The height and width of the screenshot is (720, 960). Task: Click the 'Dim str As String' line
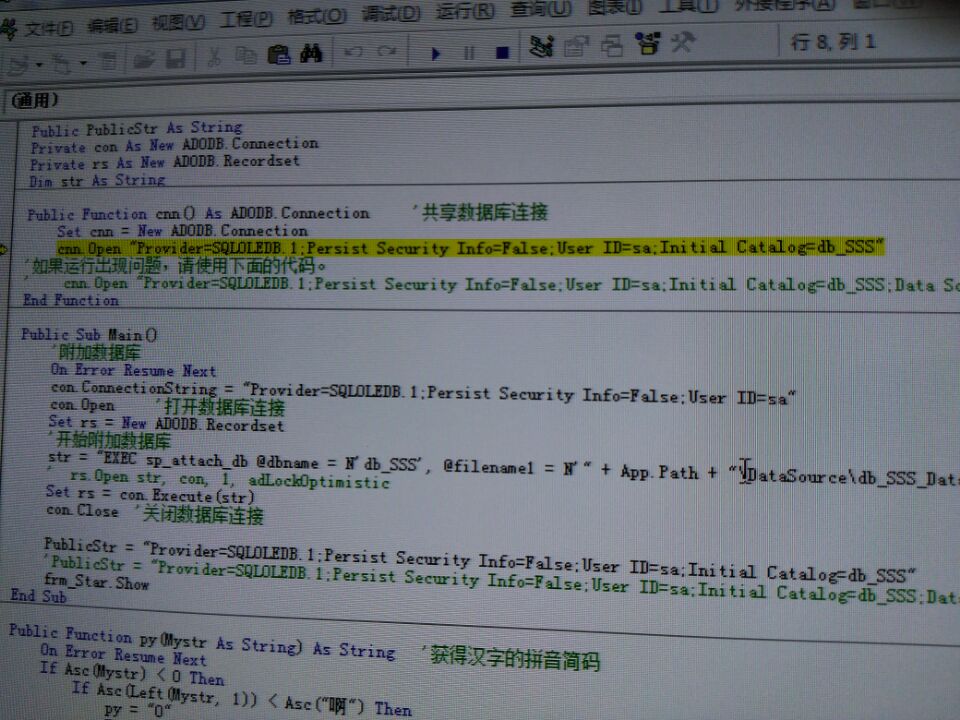pos(97,180)
